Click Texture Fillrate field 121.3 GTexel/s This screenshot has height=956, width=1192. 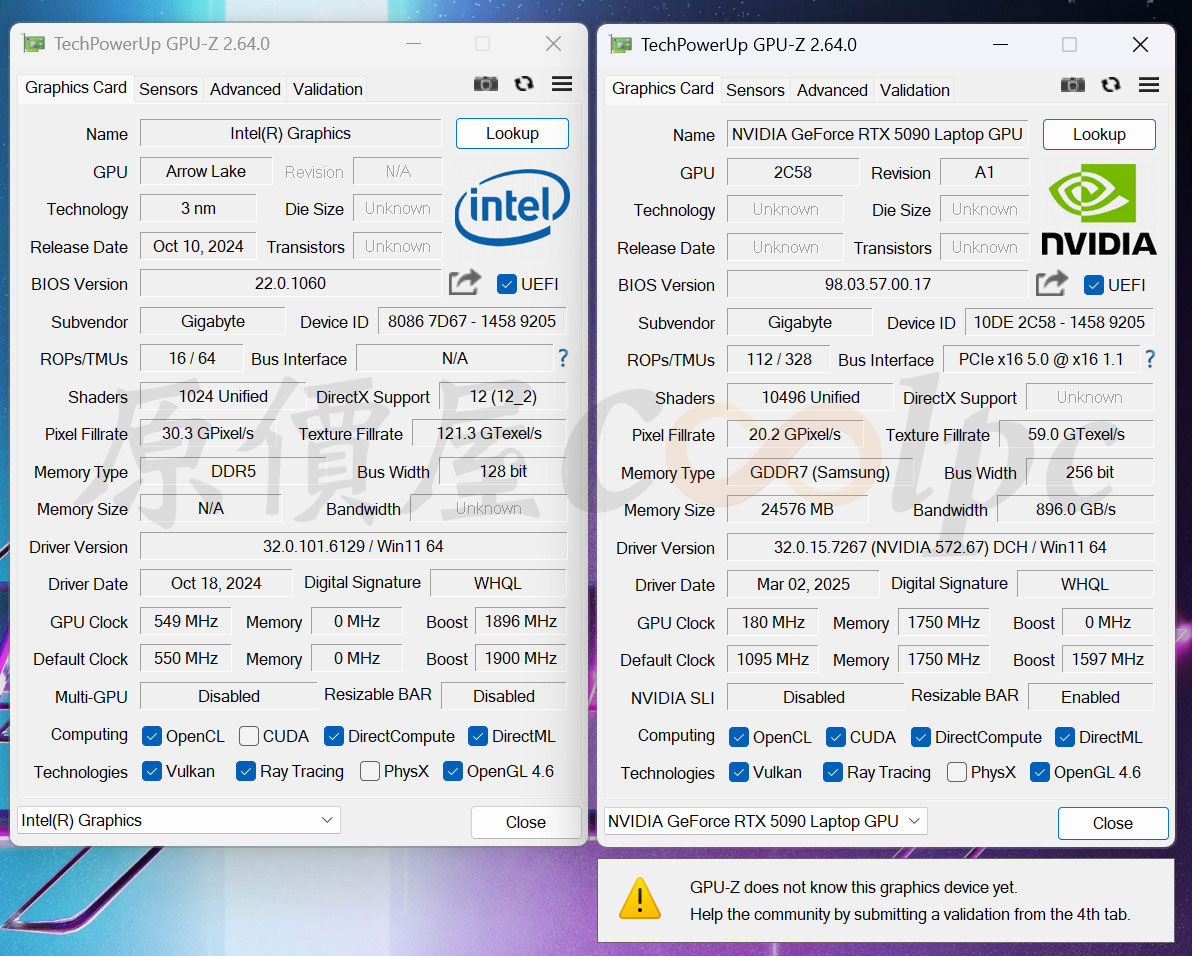(x=490, y=433)
